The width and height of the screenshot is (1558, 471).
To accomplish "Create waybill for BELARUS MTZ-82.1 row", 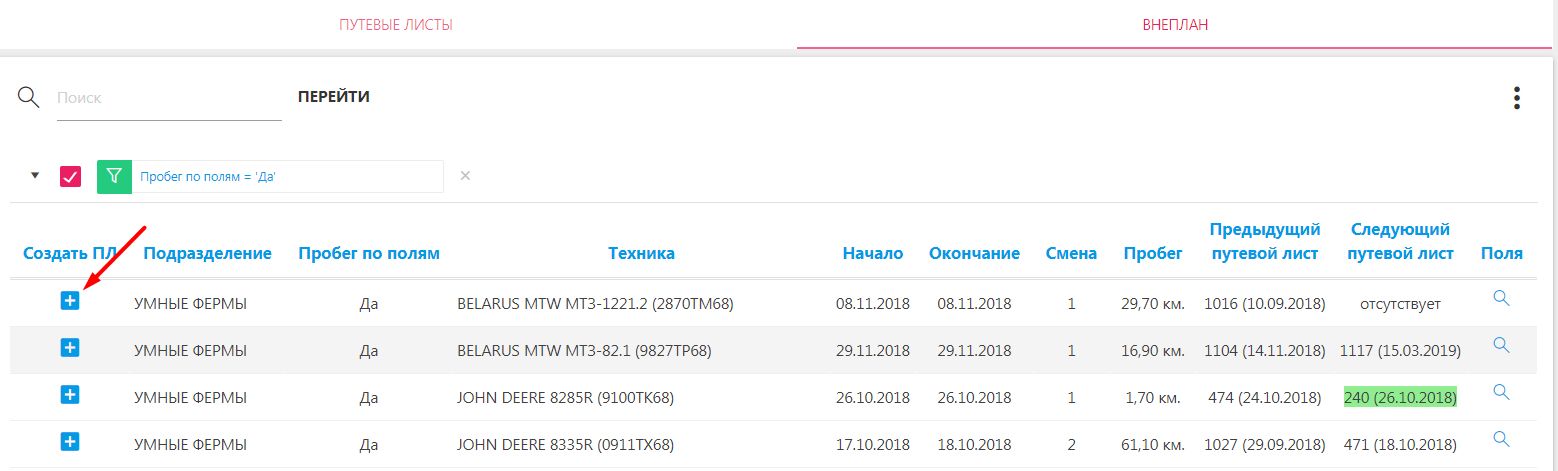I will pyautogui.click(x=69, y=347).
